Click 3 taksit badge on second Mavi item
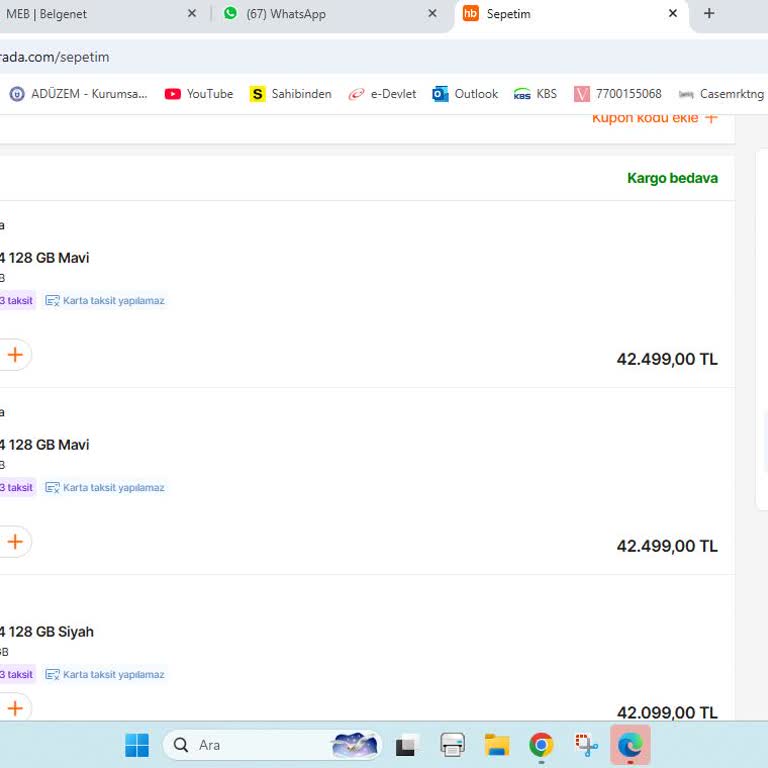Image resolution: width=768 pixels, height=768 pixels. point(17,488)
